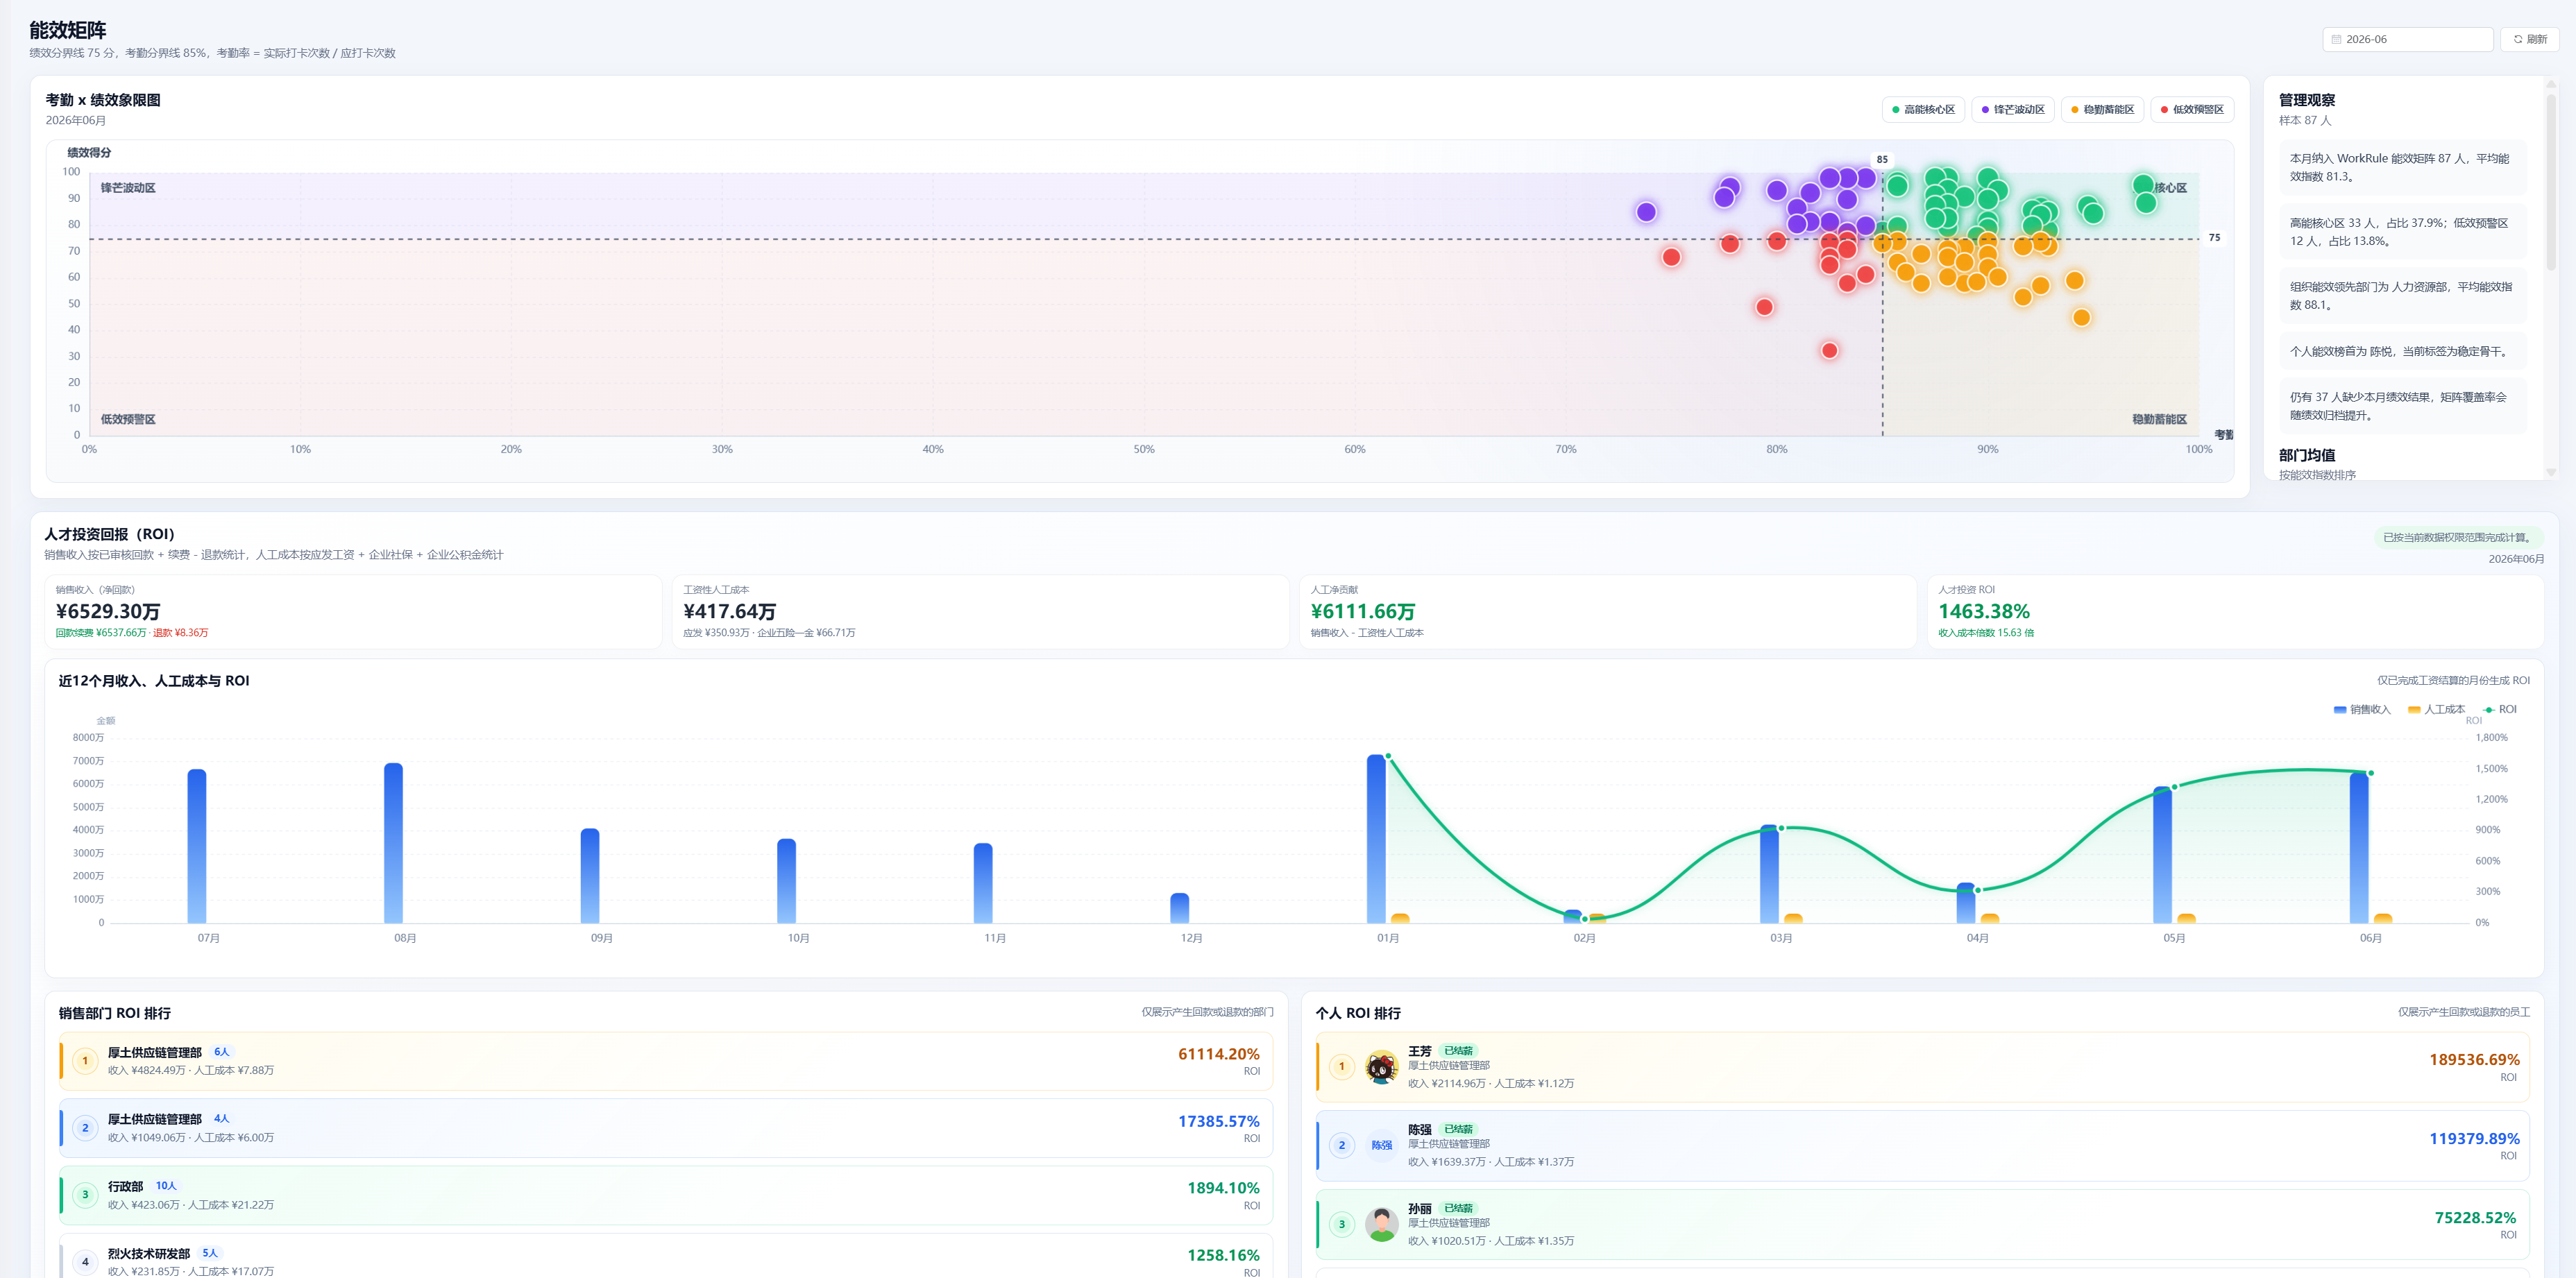
Task: Click rank 1 badge in department ROI ranking
Action: tap(85, 1061)
